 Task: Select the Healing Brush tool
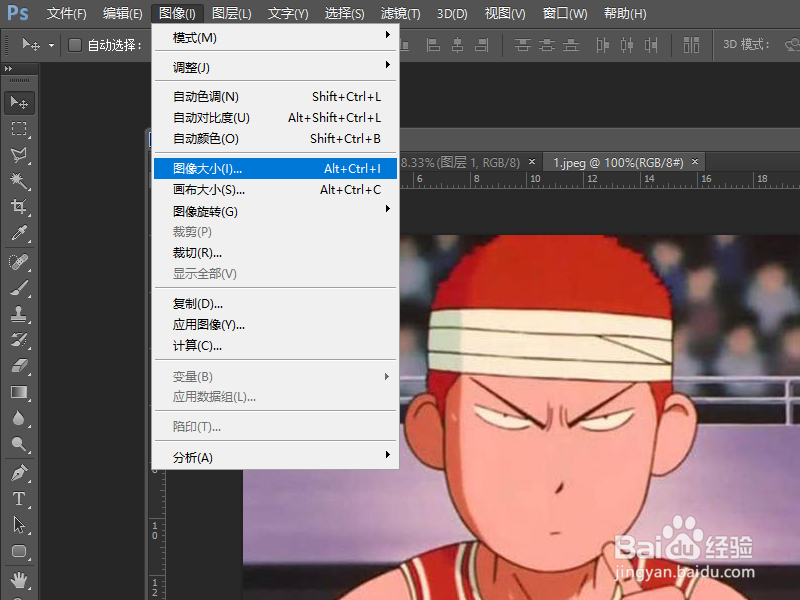coord(19,262)
